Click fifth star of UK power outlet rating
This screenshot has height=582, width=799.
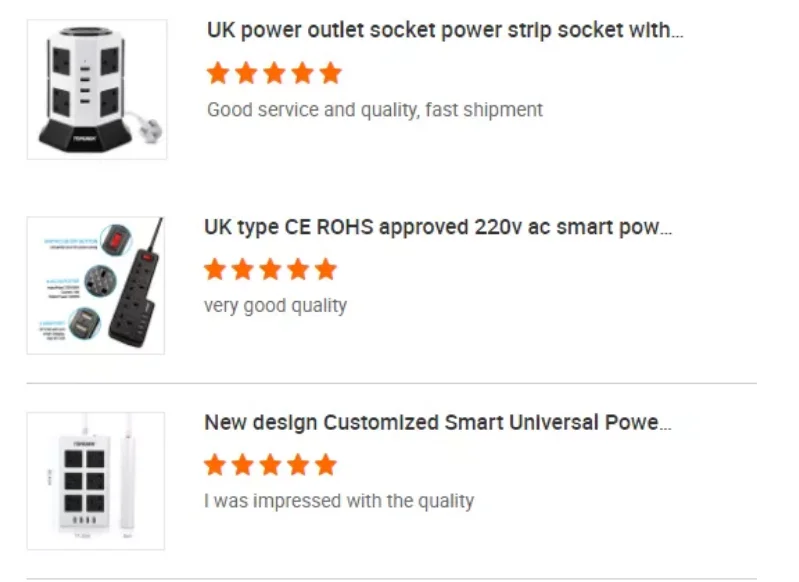point(330,73)
